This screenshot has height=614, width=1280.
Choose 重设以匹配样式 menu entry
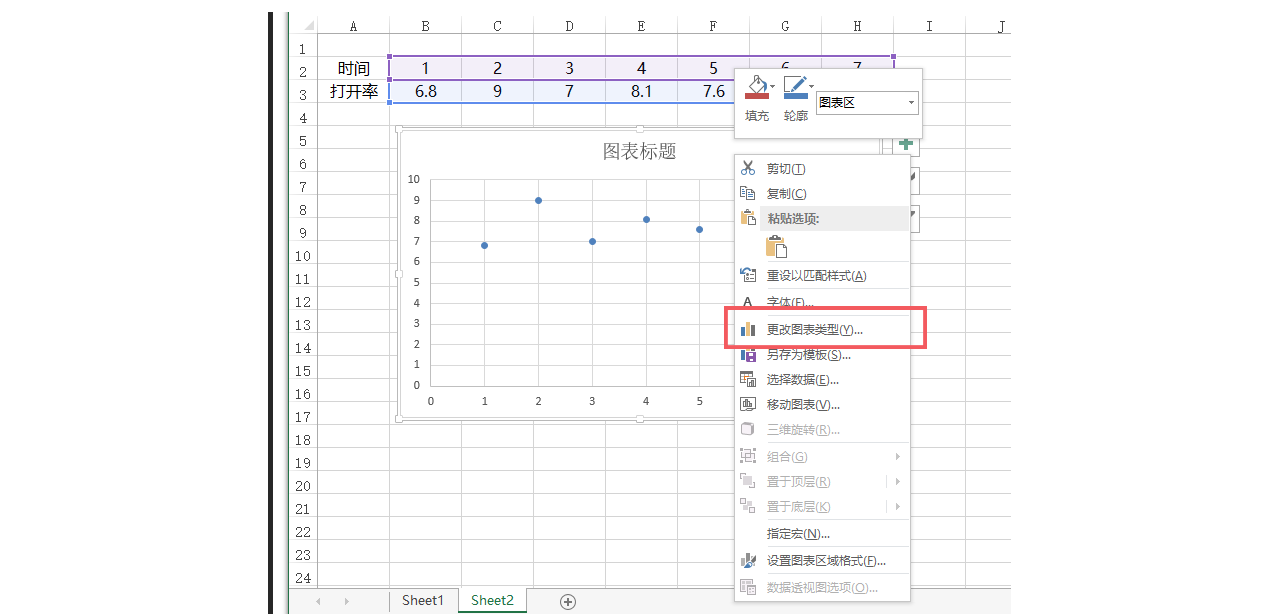(x=815, y=276)
